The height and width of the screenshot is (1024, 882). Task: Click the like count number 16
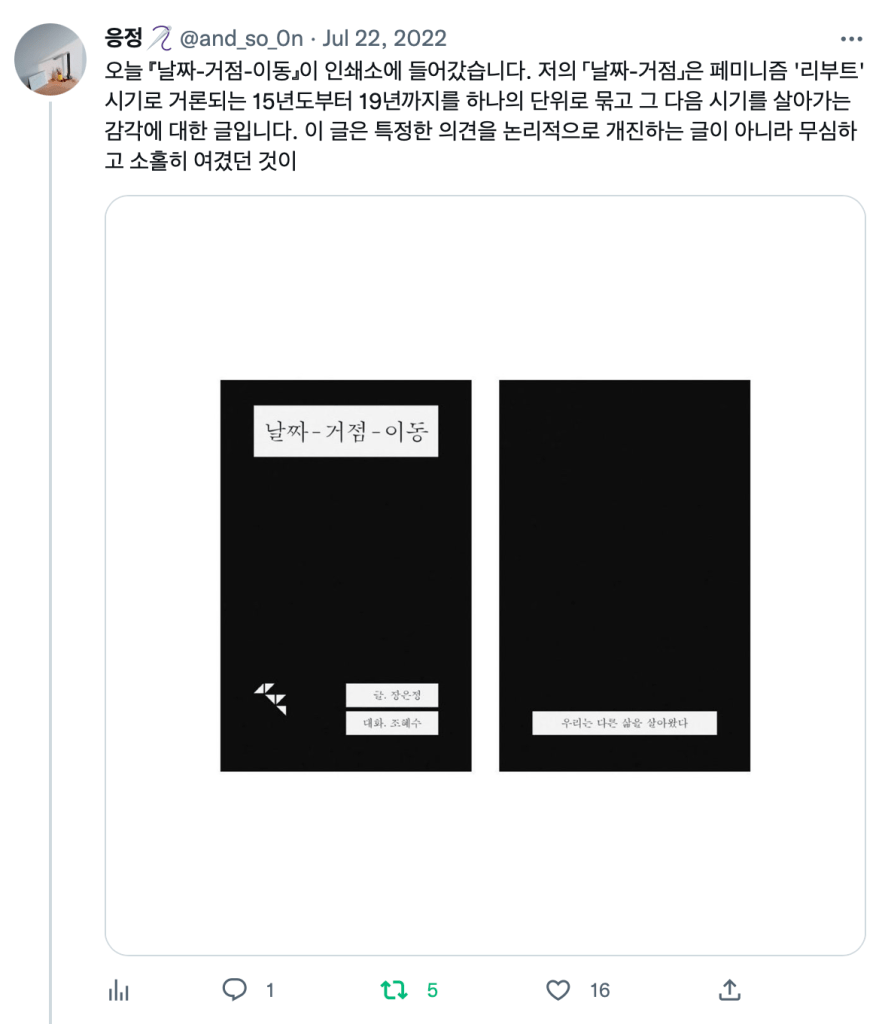600,991
